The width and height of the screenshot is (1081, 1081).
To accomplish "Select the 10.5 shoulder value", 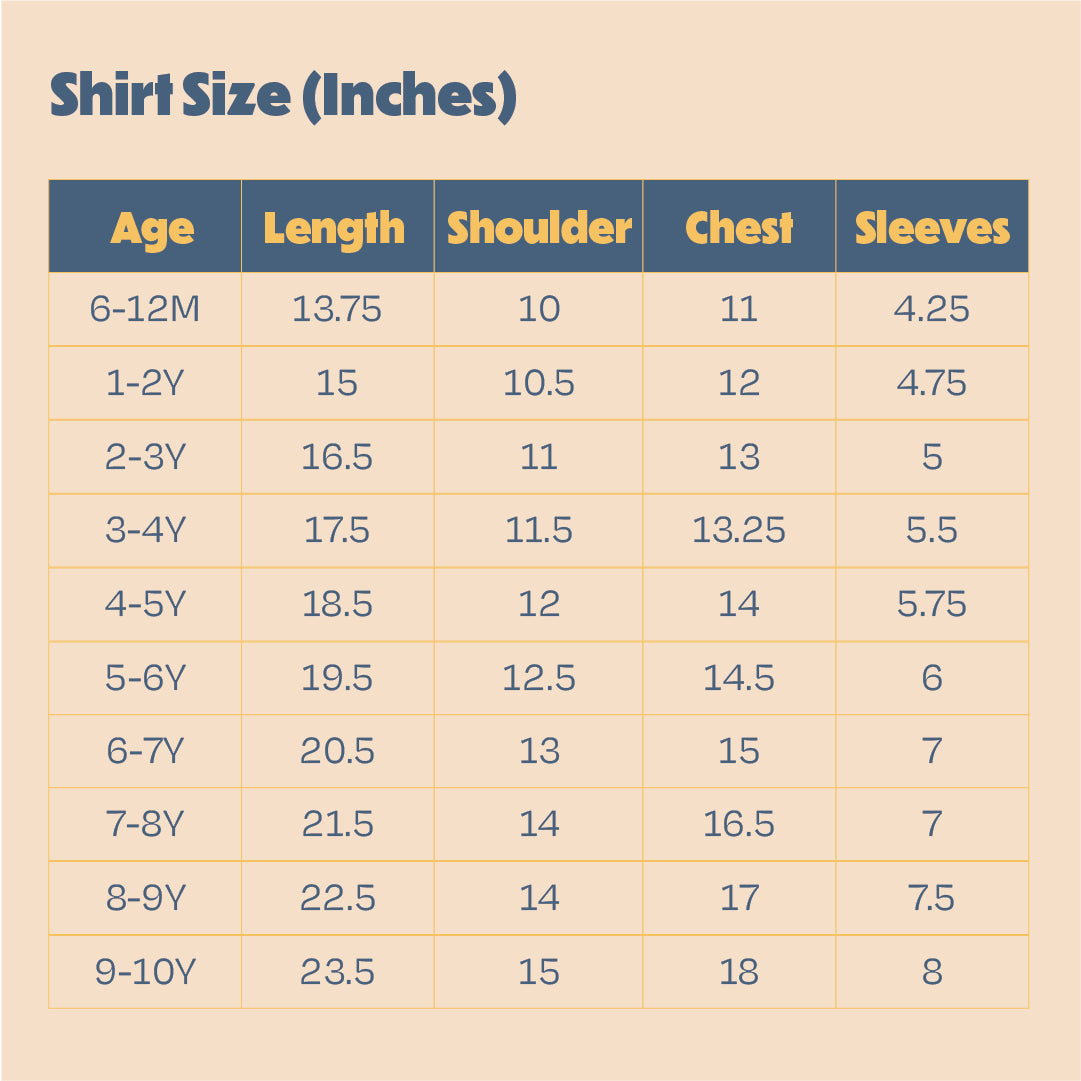I will tap(539, 383).
